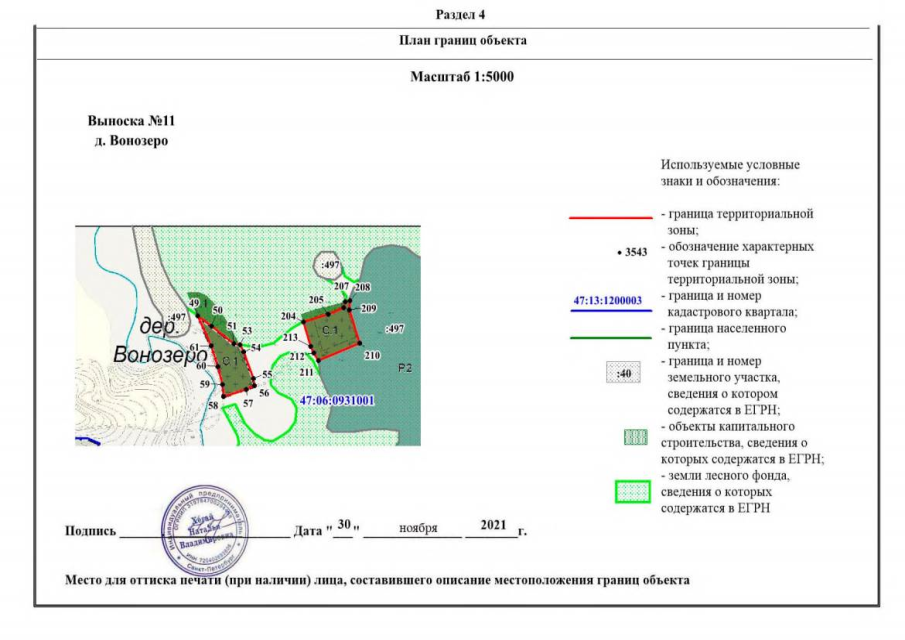Click the blue cadastral quarter legend line
Image resolution: width=905 pixels, height=640 pixels.
(x=609, y=311)
